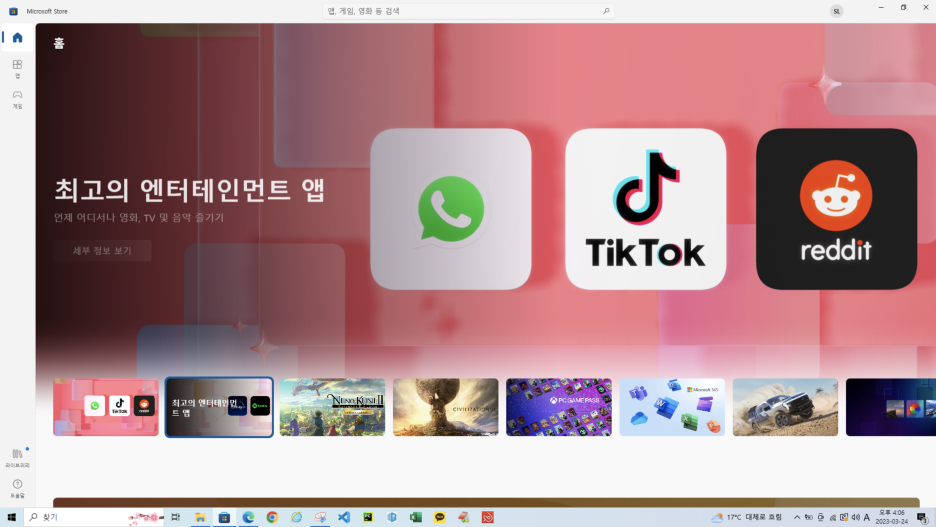Select the 최고의 엔터테인먼트 앱 carousel thumbnail
The width and height of the screenshot is (936, 527).
click(219, 407)
